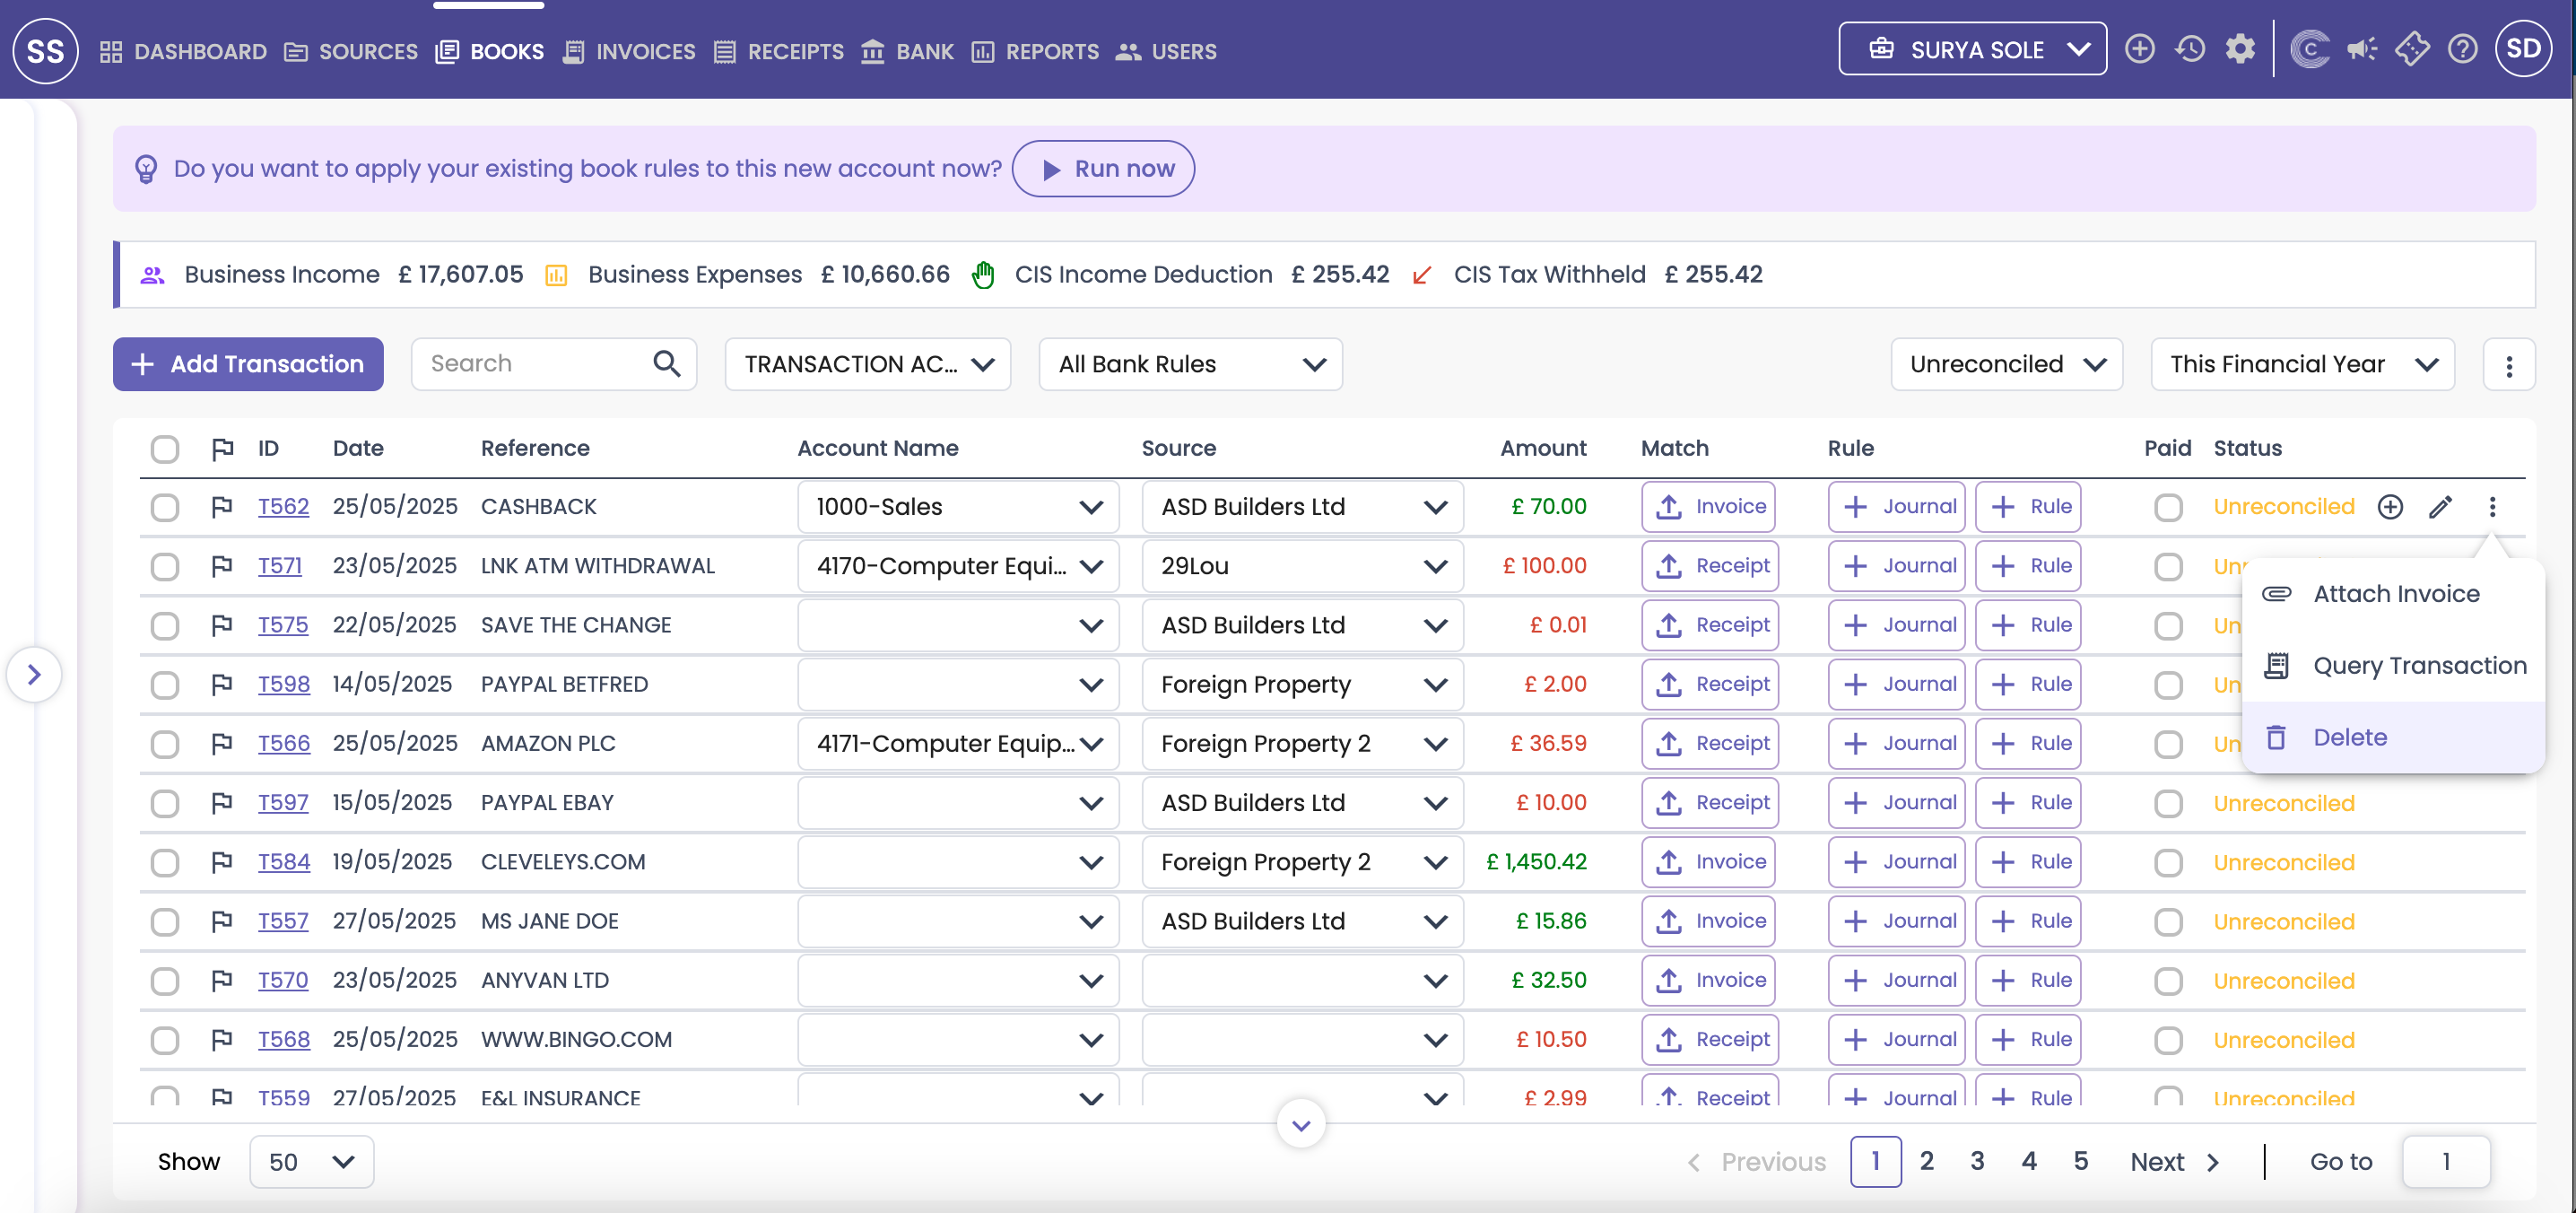Click the announcements megaphone icon
Viewport: 2576px width, 1213px height.
[x=2361, y=50]
